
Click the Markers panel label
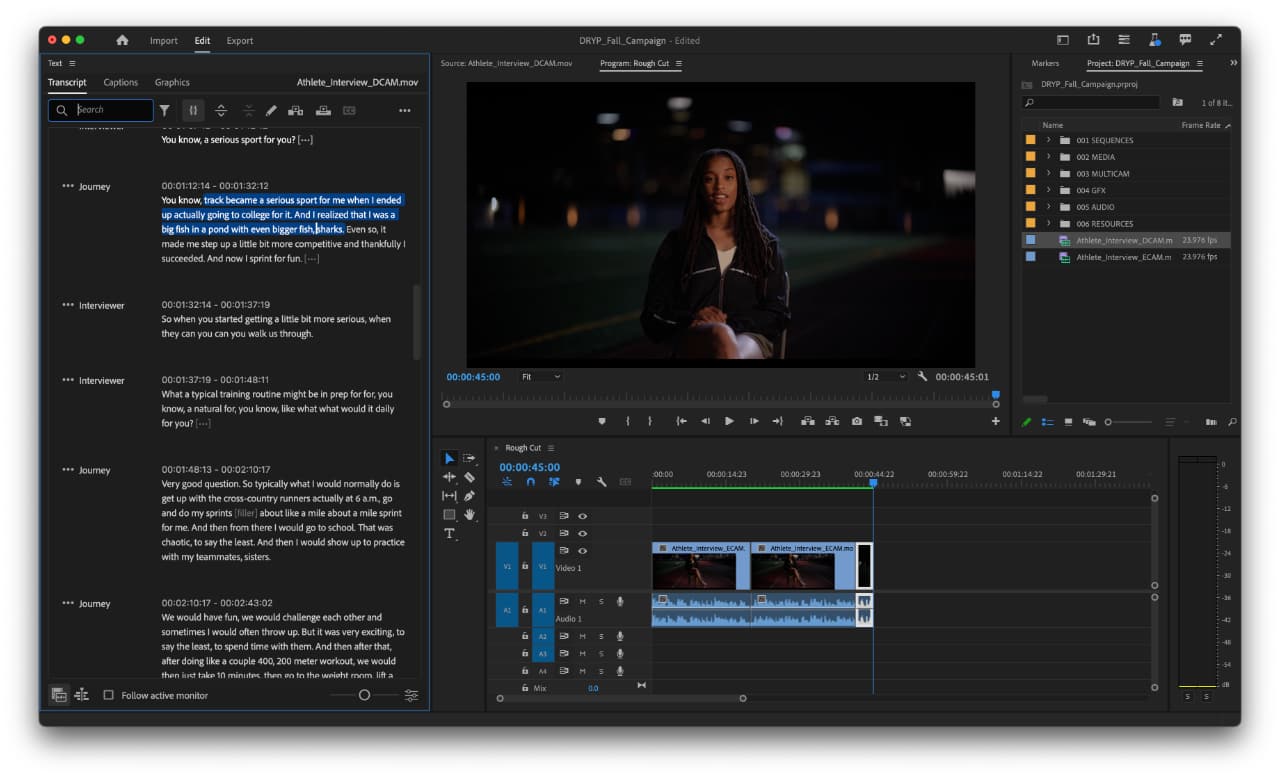1046,62
